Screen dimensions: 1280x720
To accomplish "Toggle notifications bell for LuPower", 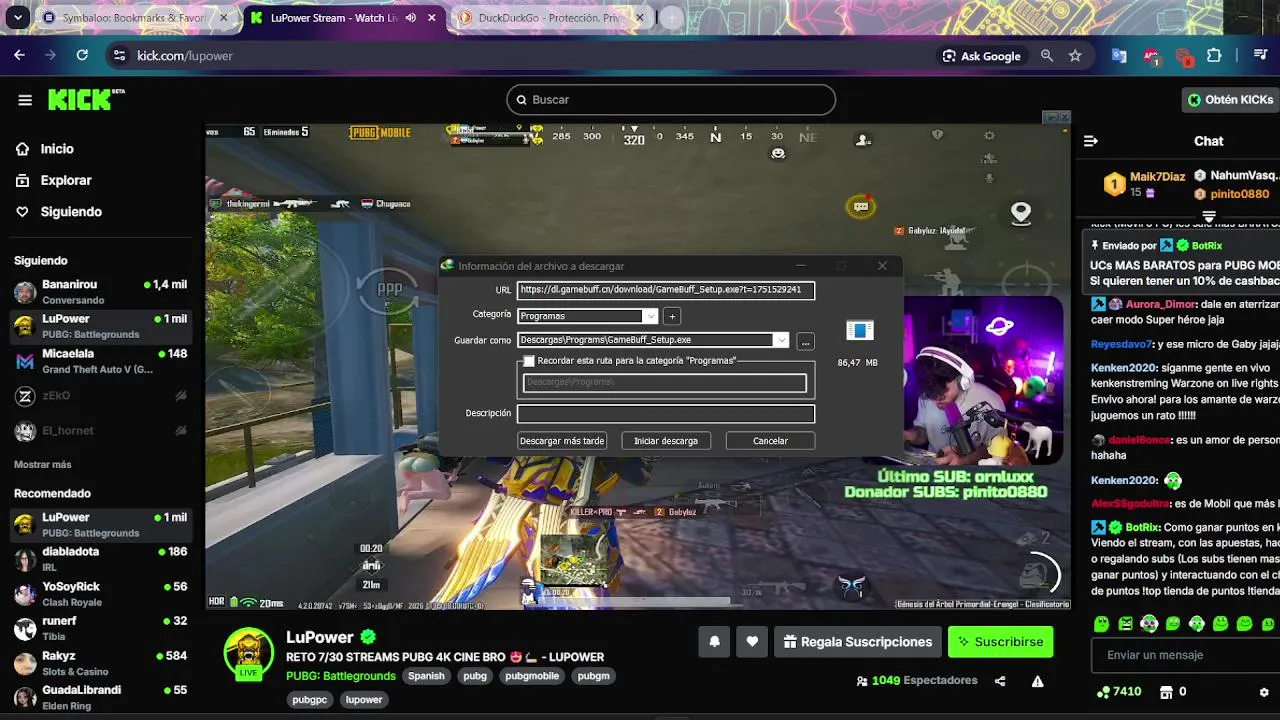I will click(x=714, y=642).
